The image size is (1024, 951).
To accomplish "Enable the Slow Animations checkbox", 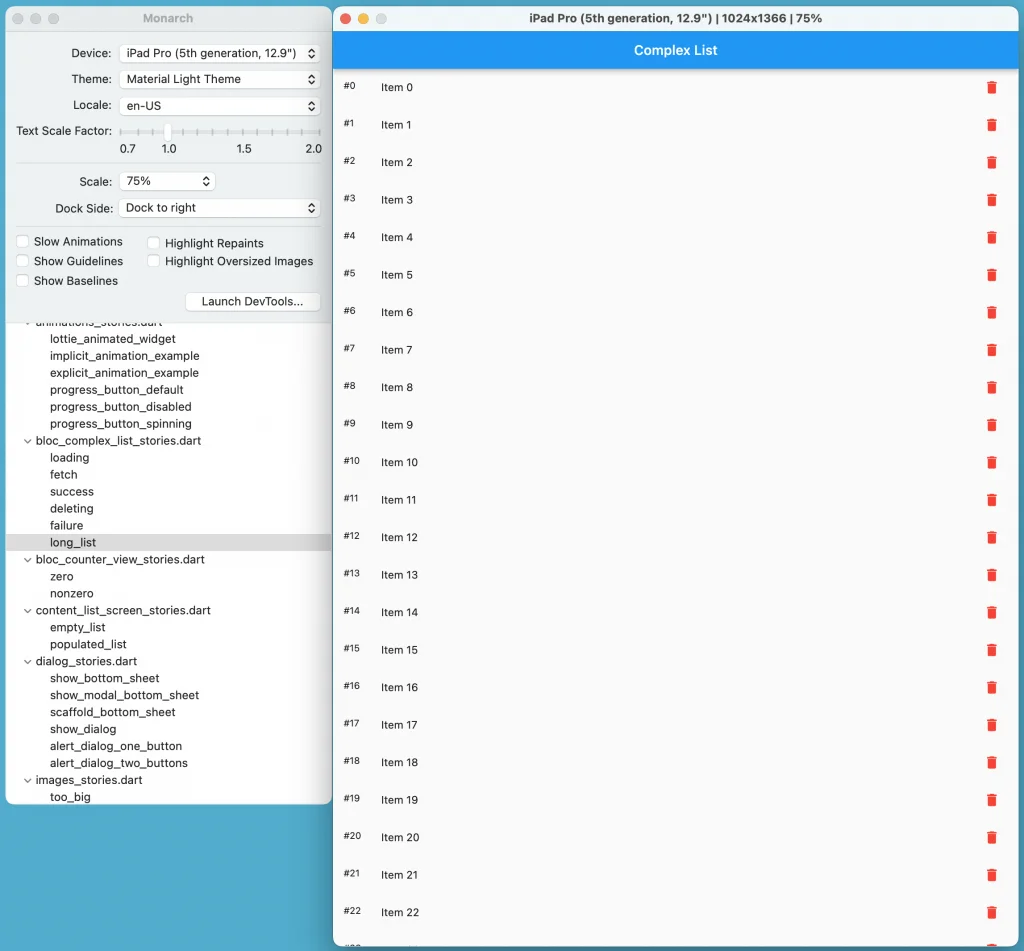I will pyautogui.click(x=23, y=242).
